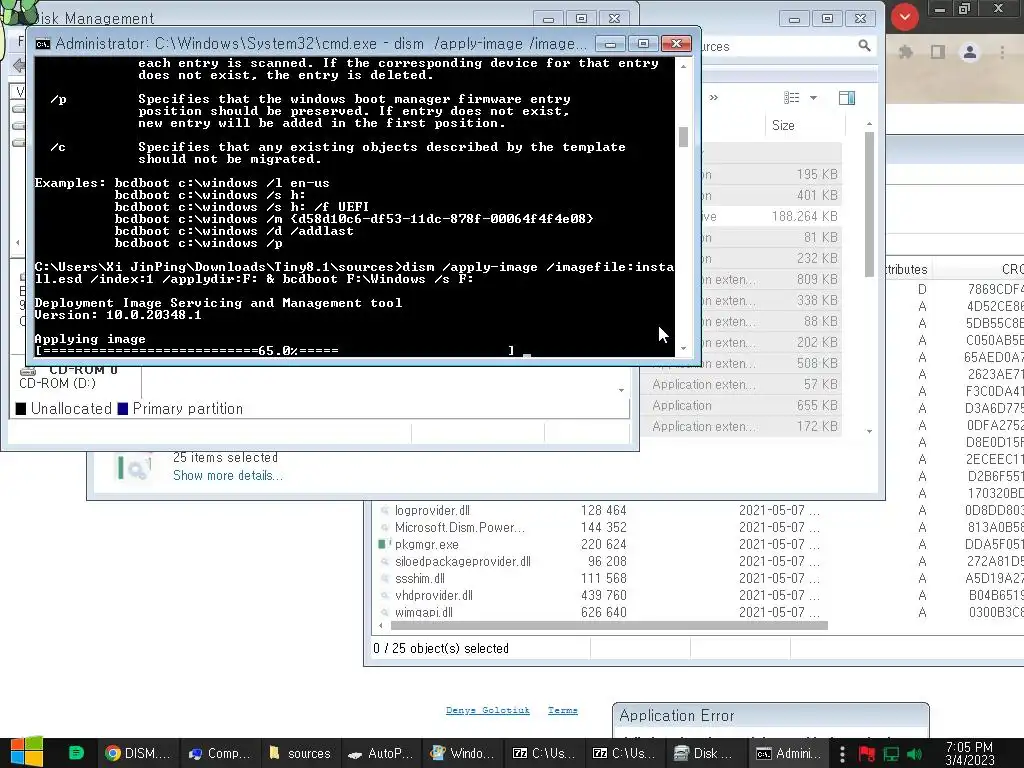Viewport: 1024px width, 768px height.
Task: Click the Windows Start button
Action: pyautogui.click(x=27, y=752)
